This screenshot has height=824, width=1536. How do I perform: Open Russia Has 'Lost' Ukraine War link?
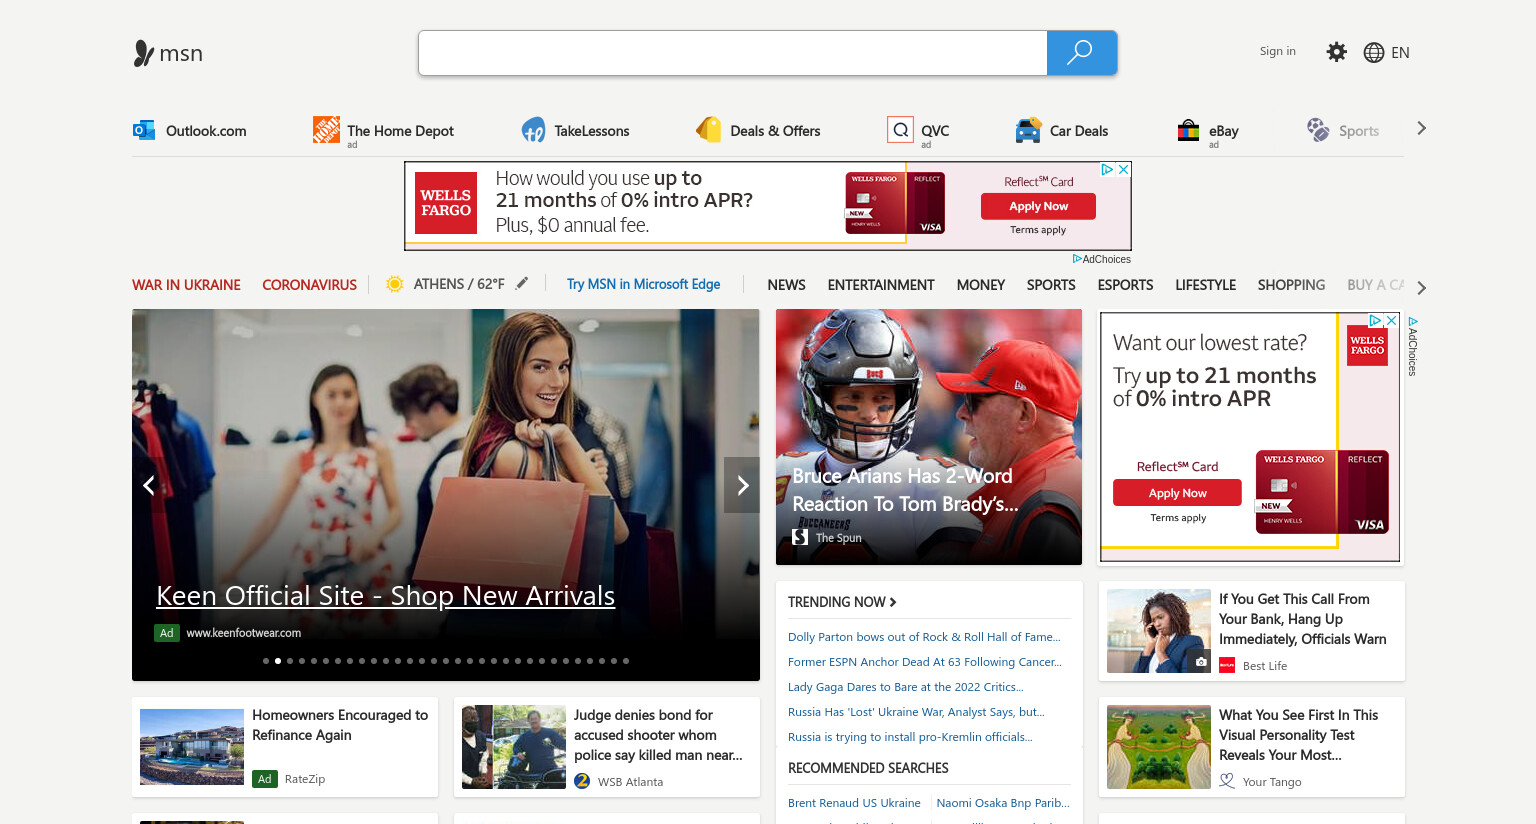916,712
